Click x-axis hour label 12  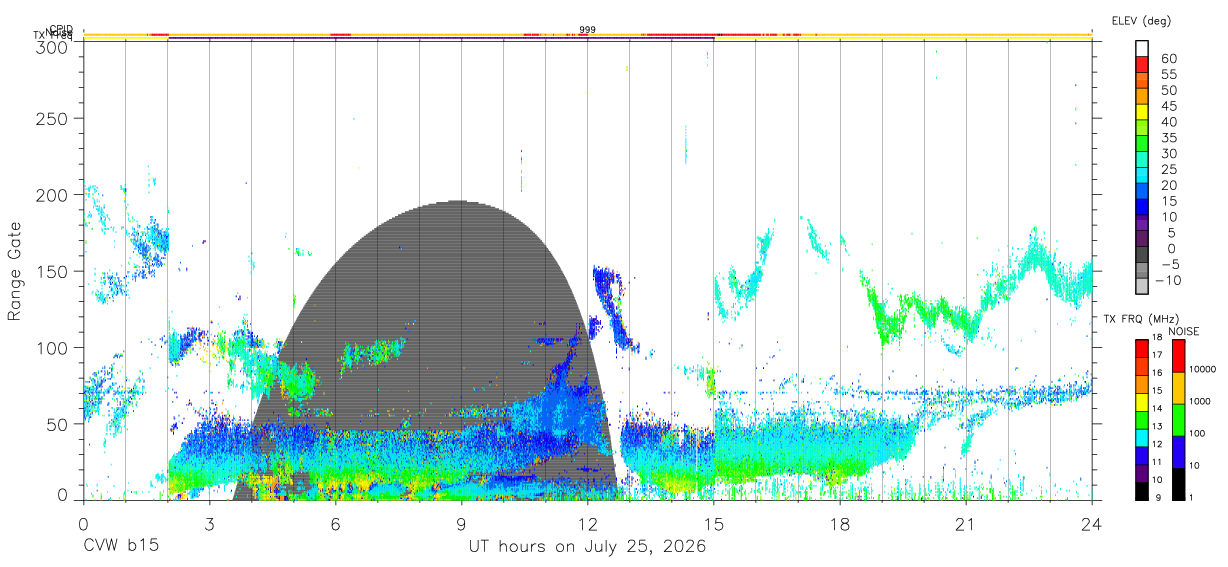[587, 523]
